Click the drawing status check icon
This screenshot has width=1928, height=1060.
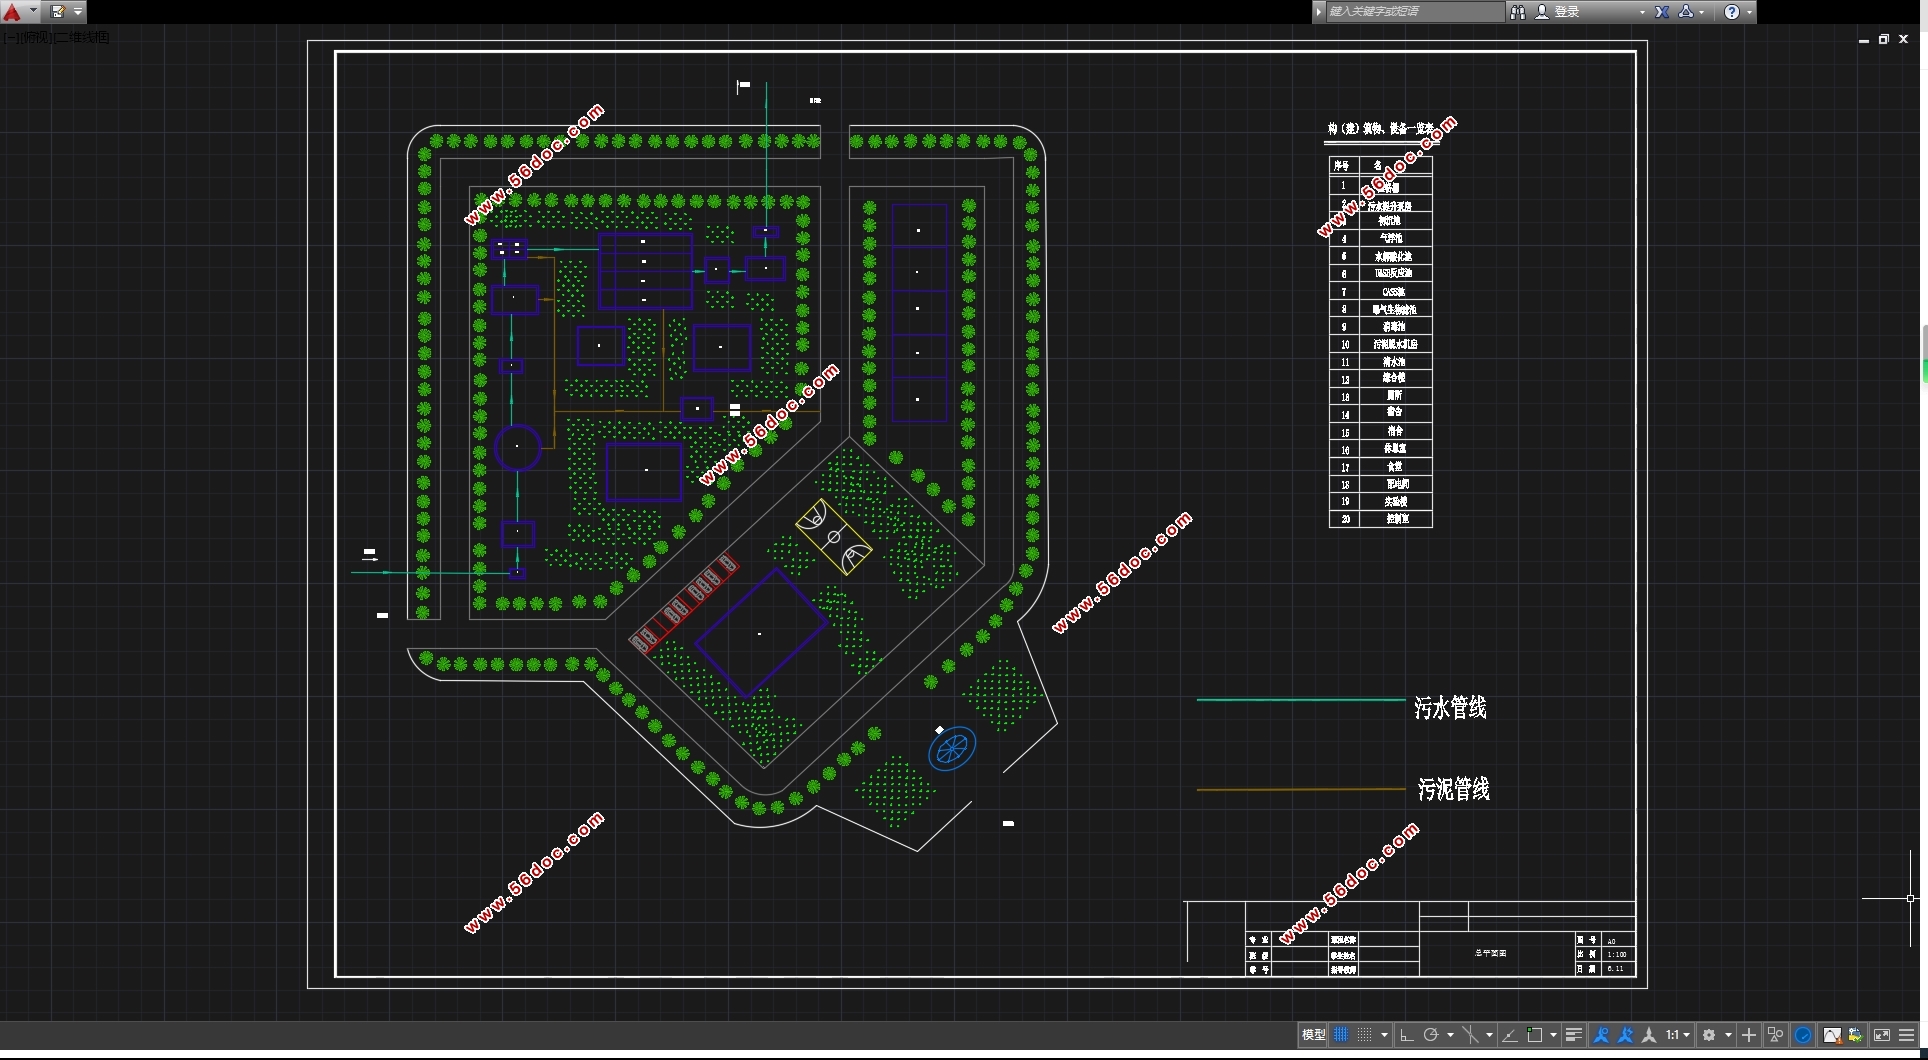click(1856, 1035)
